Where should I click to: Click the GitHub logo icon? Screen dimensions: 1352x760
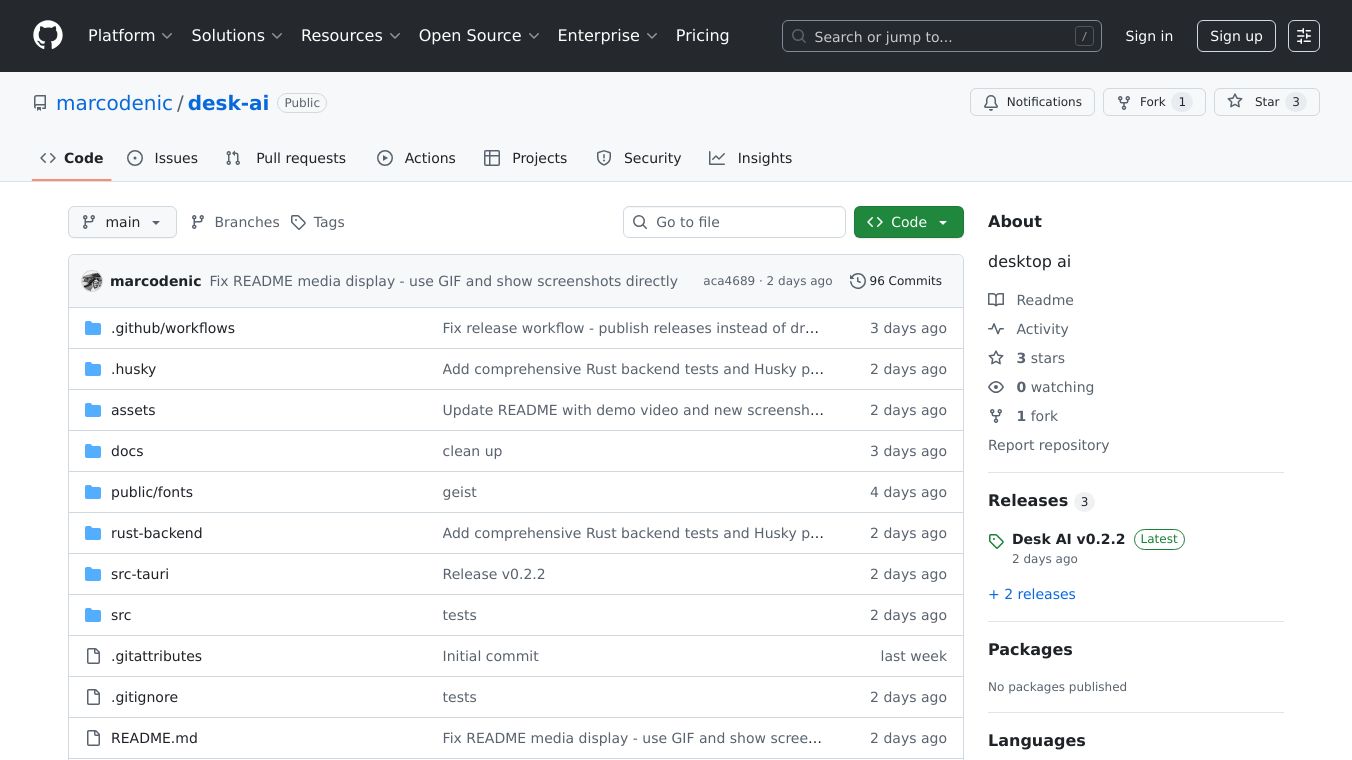tap(48, 36)
